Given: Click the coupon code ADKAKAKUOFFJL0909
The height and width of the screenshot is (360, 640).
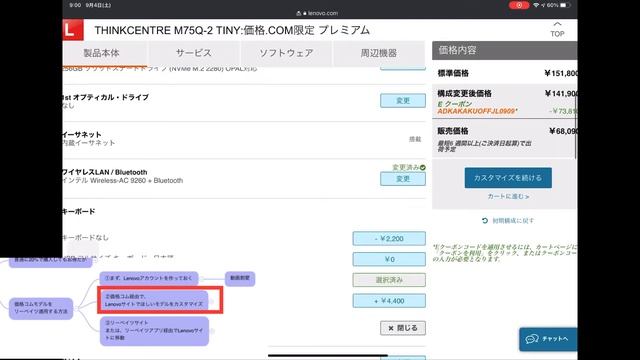Looking at the screenshot, I should [x=477, y=111].
